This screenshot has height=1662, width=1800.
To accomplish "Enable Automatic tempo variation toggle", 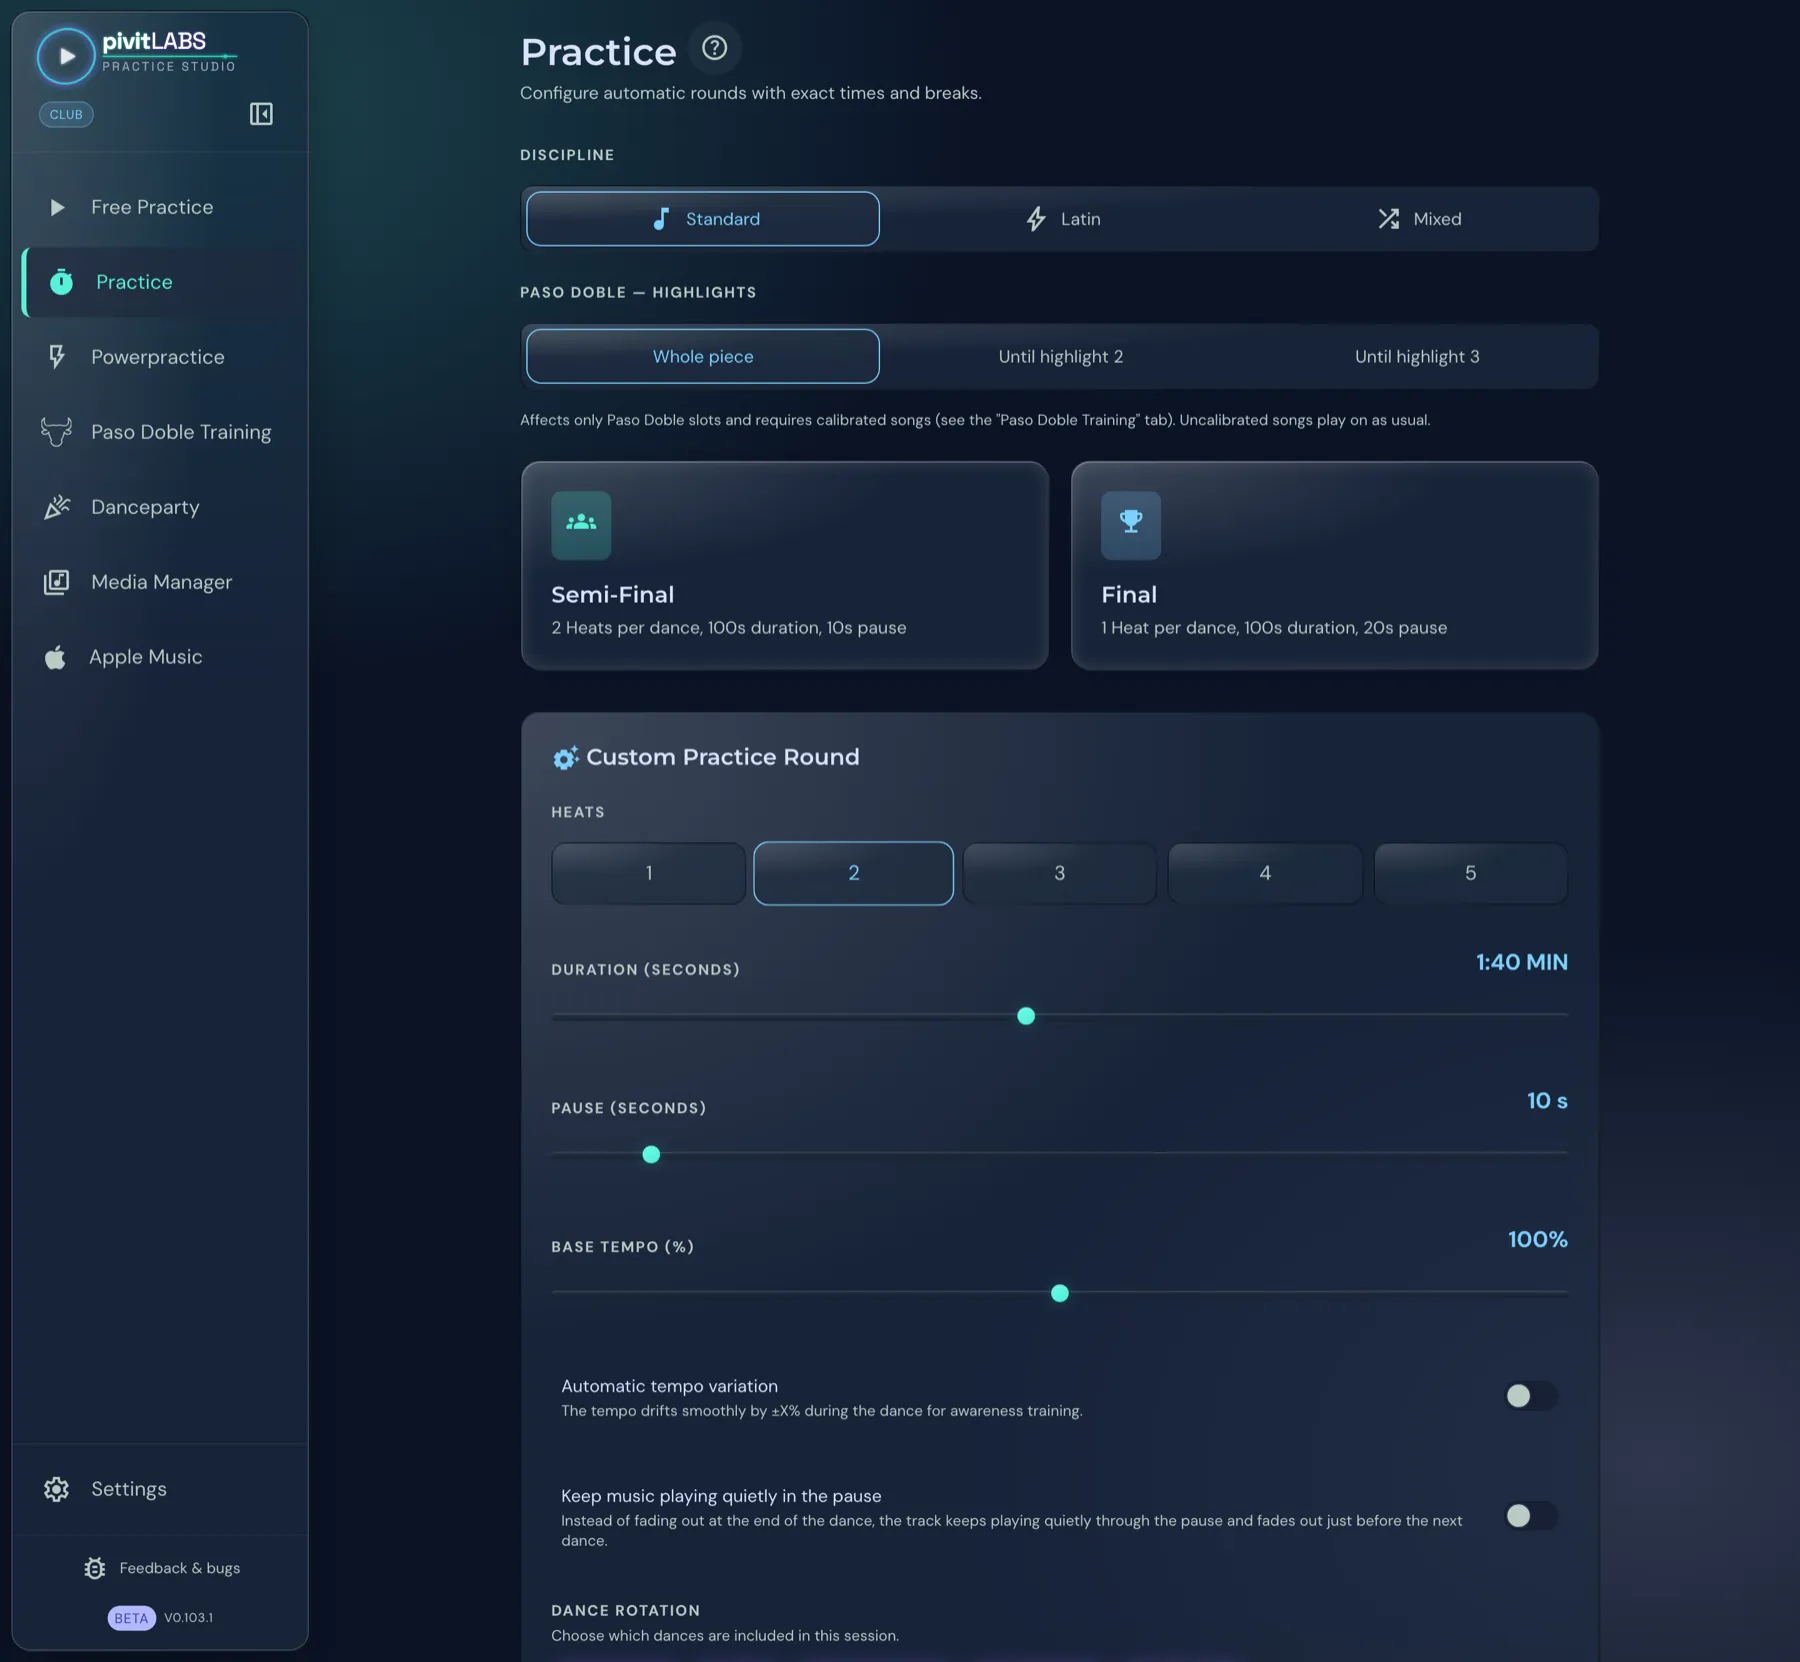I will coord(1531,1396).
